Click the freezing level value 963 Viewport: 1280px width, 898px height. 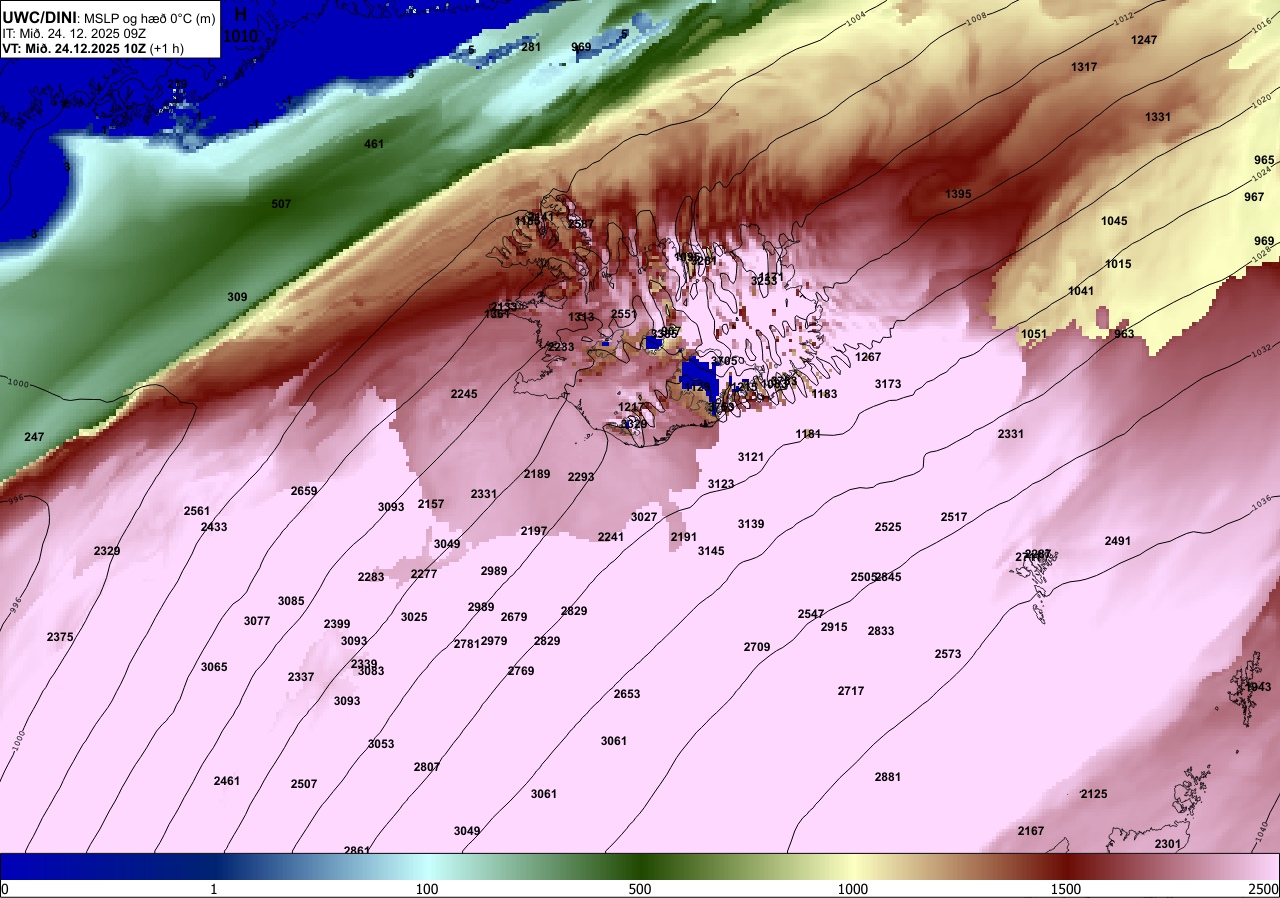(1124, 334)
